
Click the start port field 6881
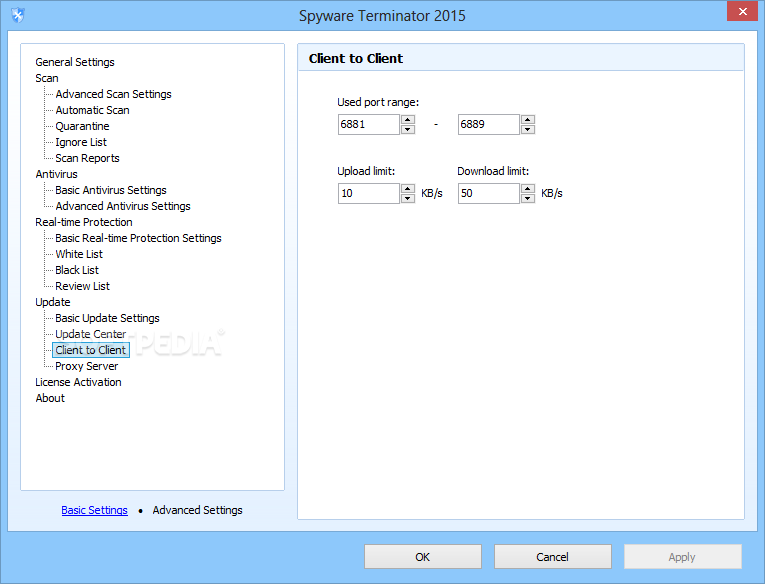point(369,124)
